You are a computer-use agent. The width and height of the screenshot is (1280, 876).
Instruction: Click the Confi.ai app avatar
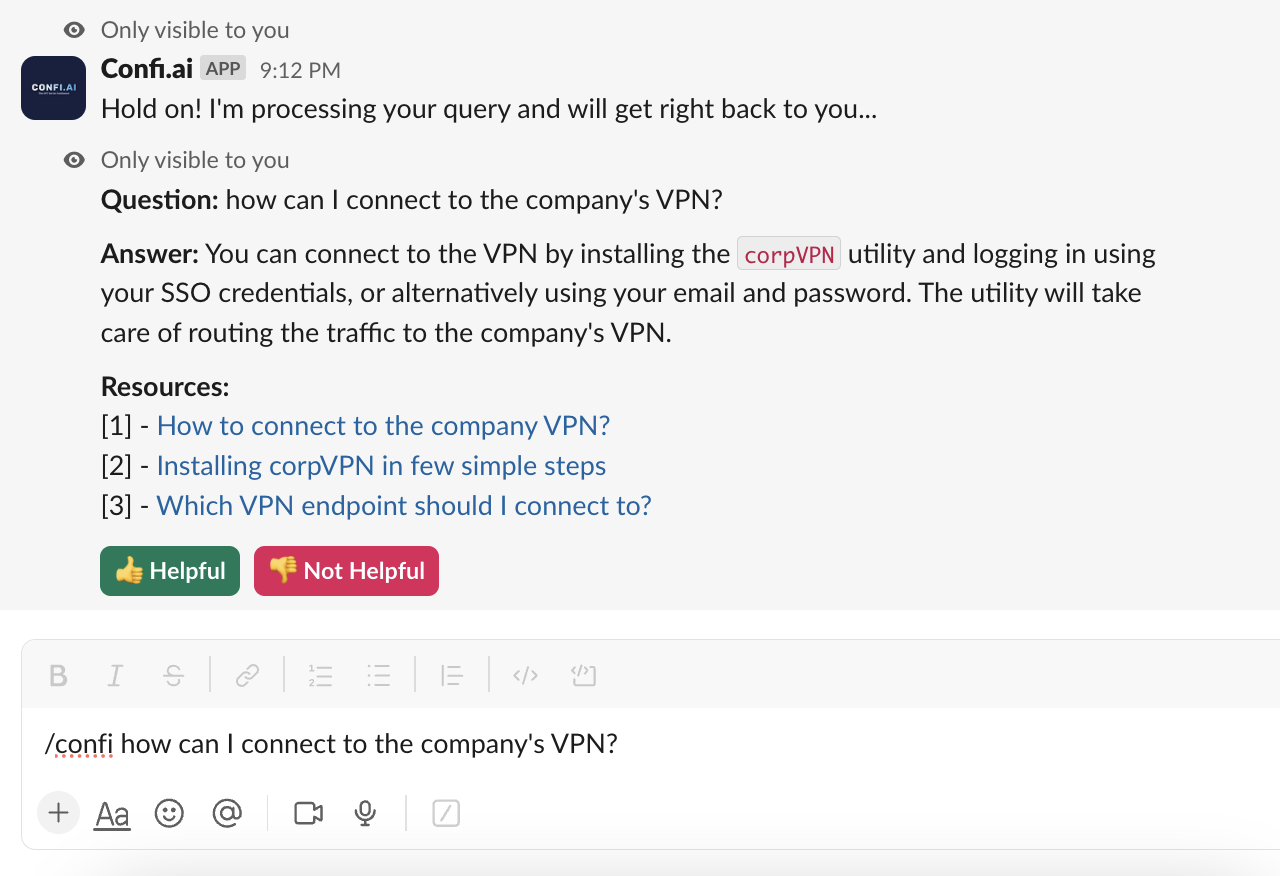pos(53,88)
